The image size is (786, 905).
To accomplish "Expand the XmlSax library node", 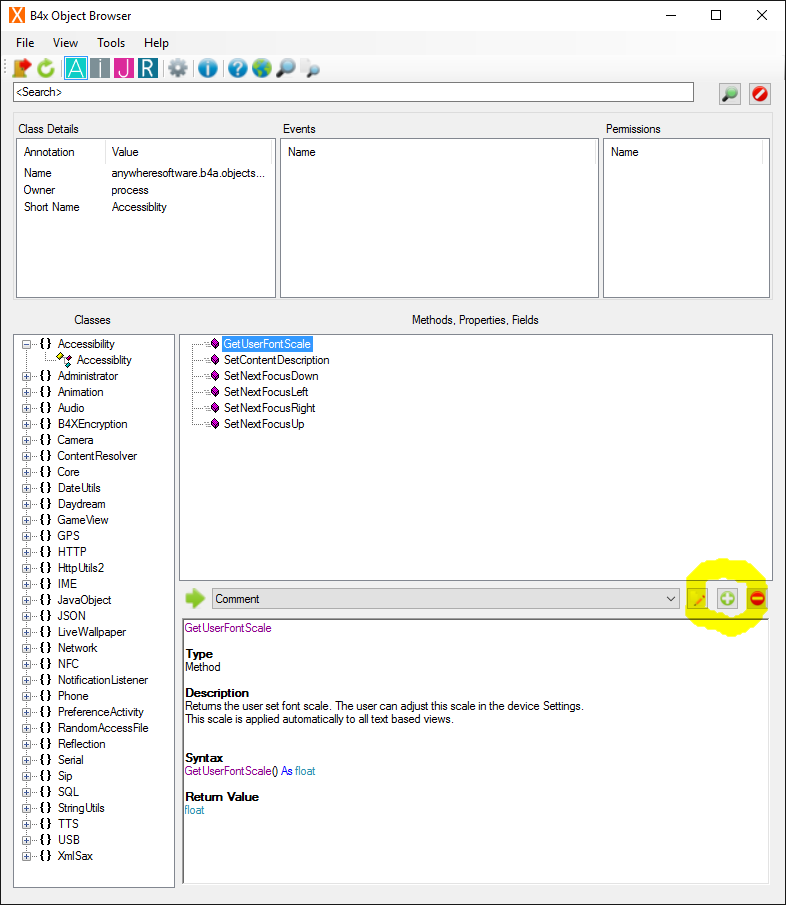I will [26, 857].
